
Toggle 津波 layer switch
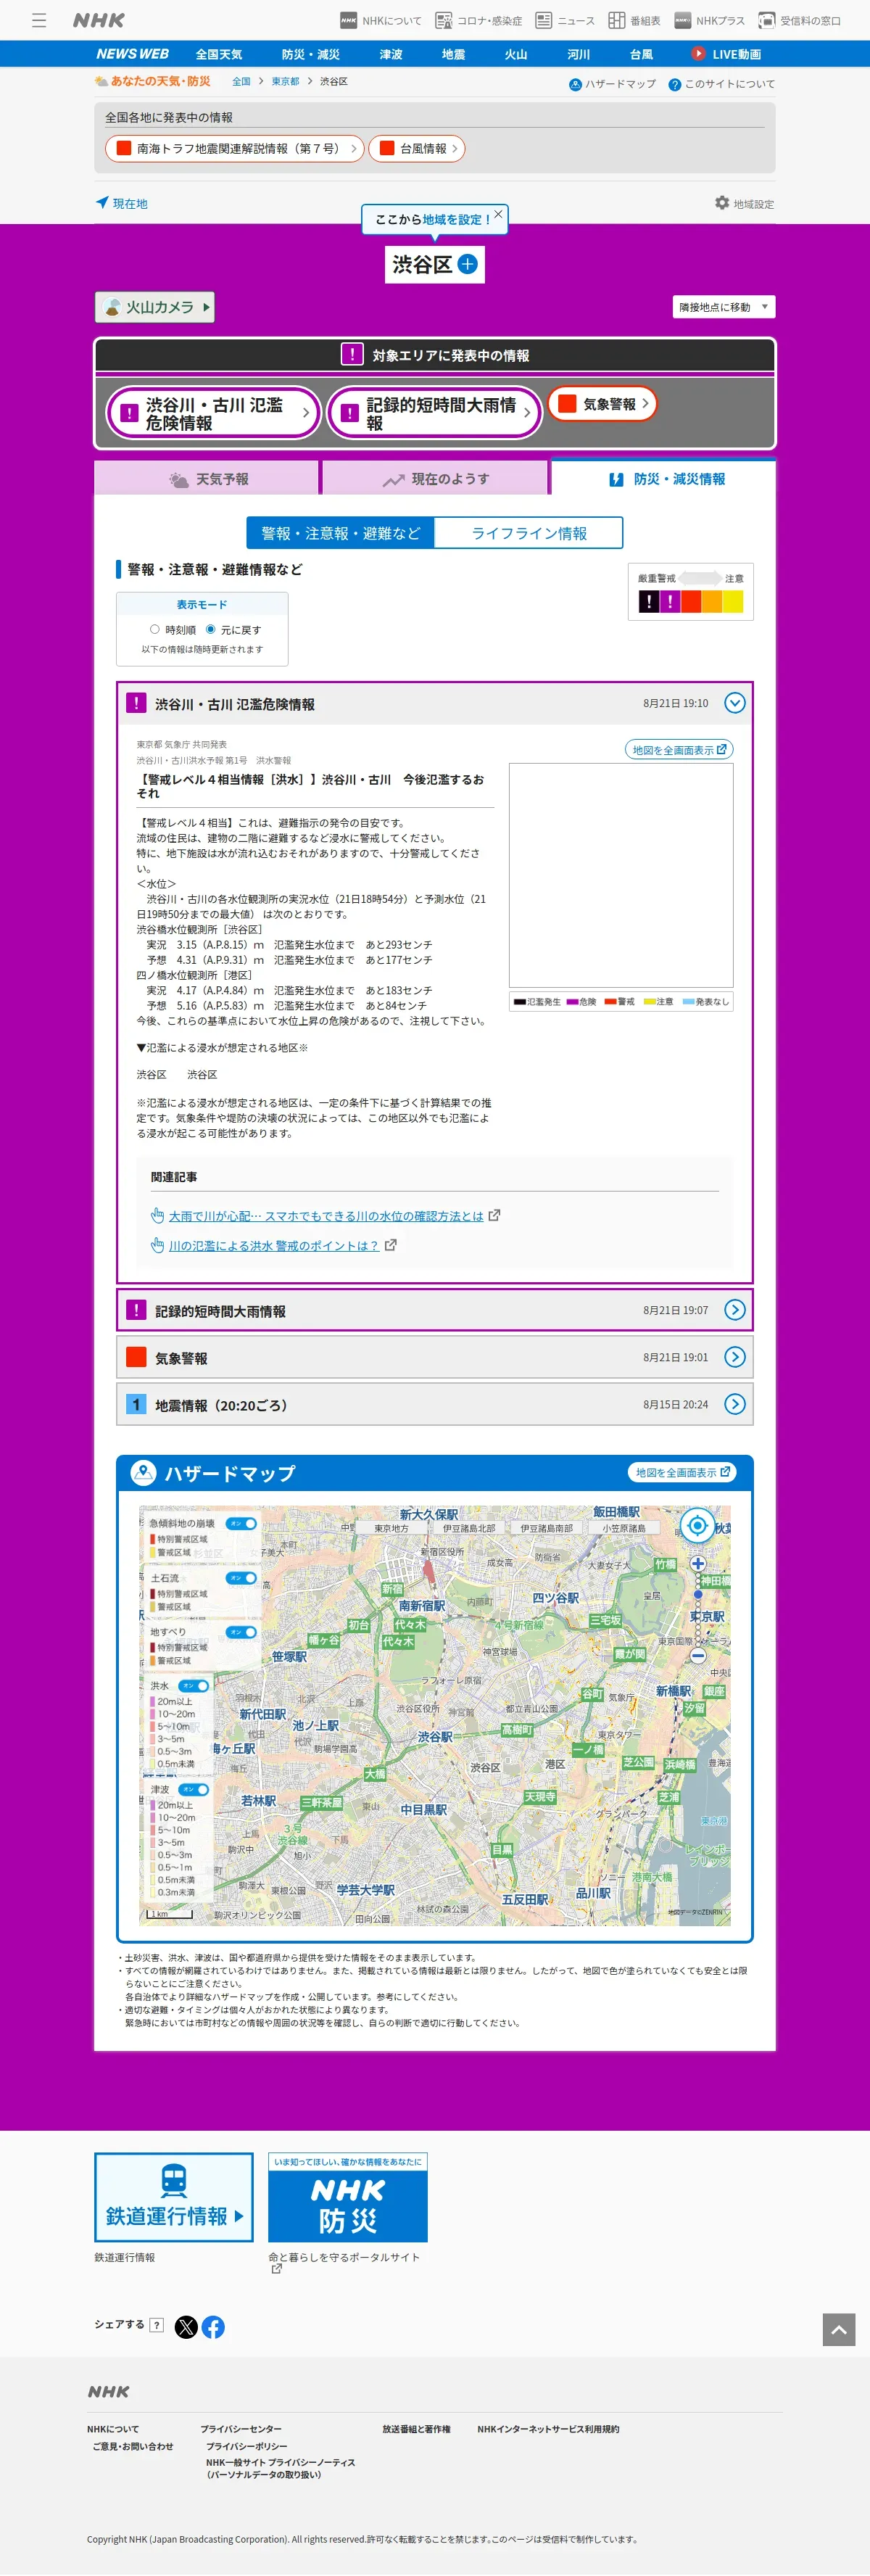coord(193,1790)
